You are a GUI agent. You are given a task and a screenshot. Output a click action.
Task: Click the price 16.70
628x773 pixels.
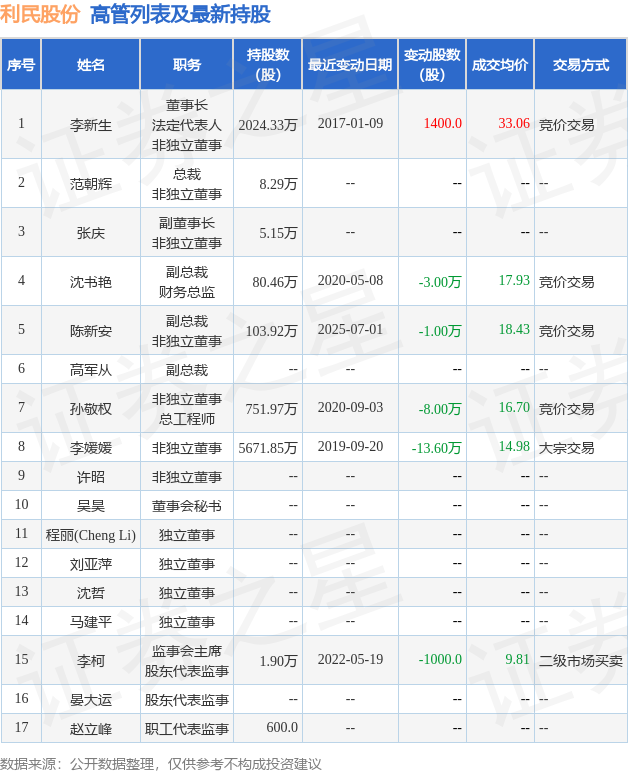(514, 407)
